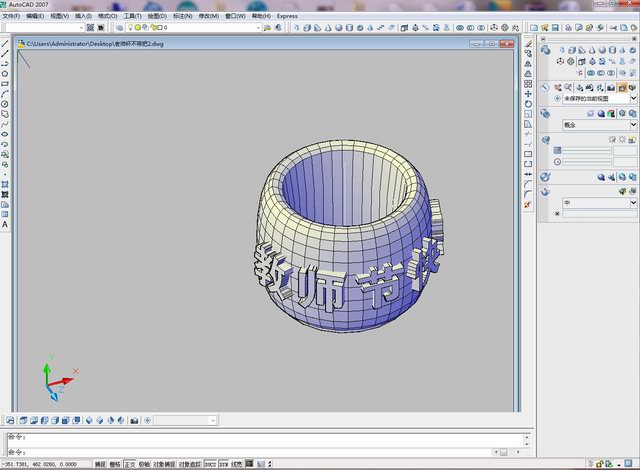Select the Polygon draw tool
Screen dimensions: 640x470
click(x=5, y=73)
